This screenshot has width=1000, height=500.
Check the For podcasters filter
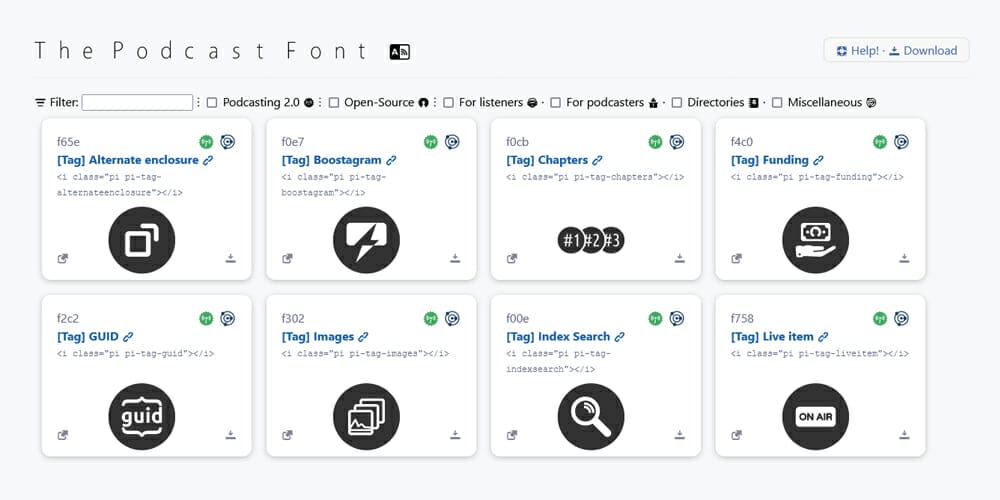[x=555, y=103]
